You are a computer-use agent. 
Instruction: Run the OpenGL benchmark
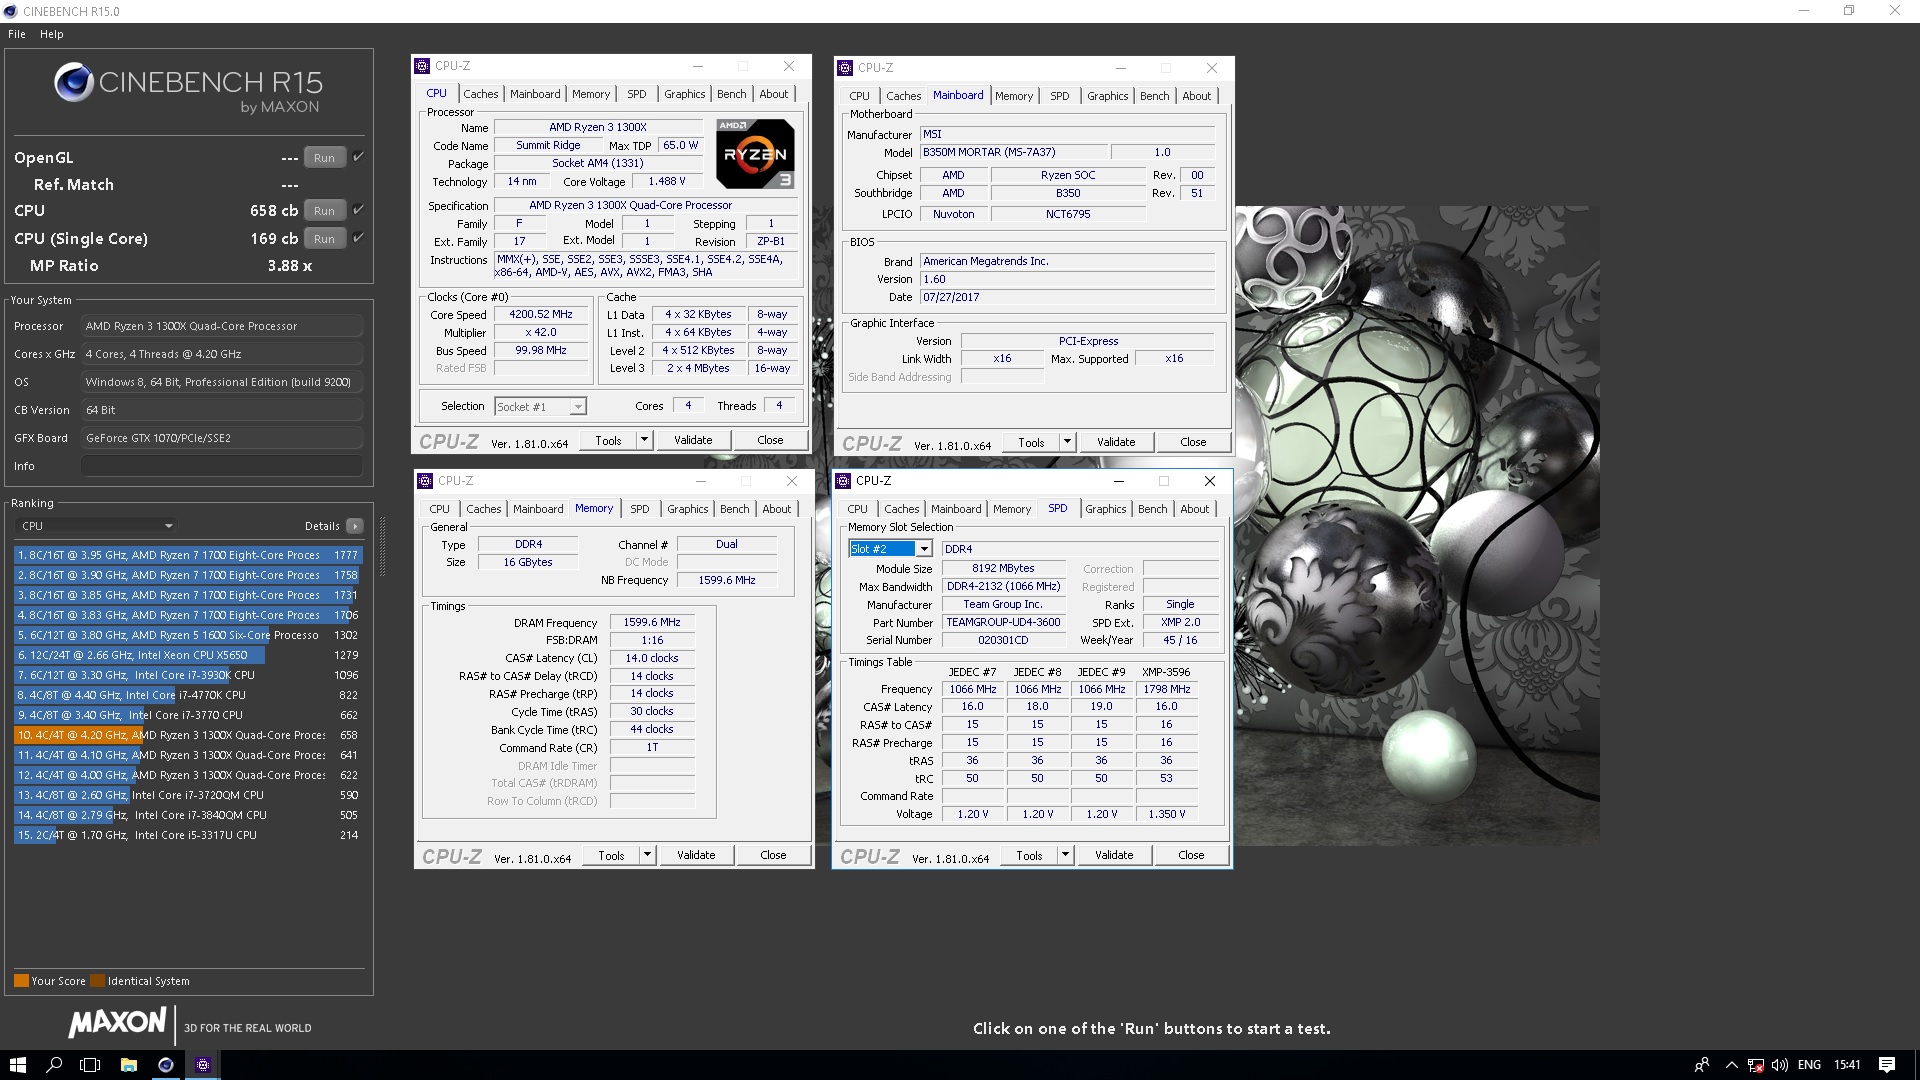click(x=324, y=158)
